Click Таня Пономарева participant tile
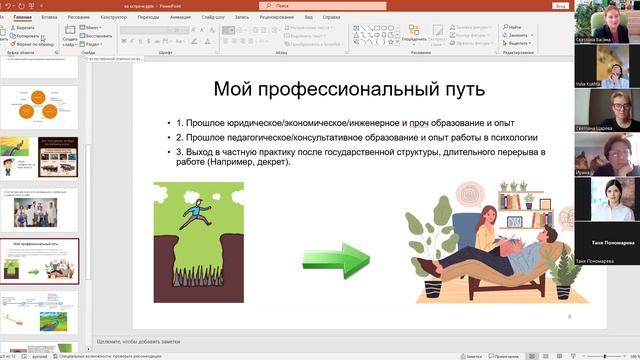Viewport: 640px width, 360px height. 607,244
